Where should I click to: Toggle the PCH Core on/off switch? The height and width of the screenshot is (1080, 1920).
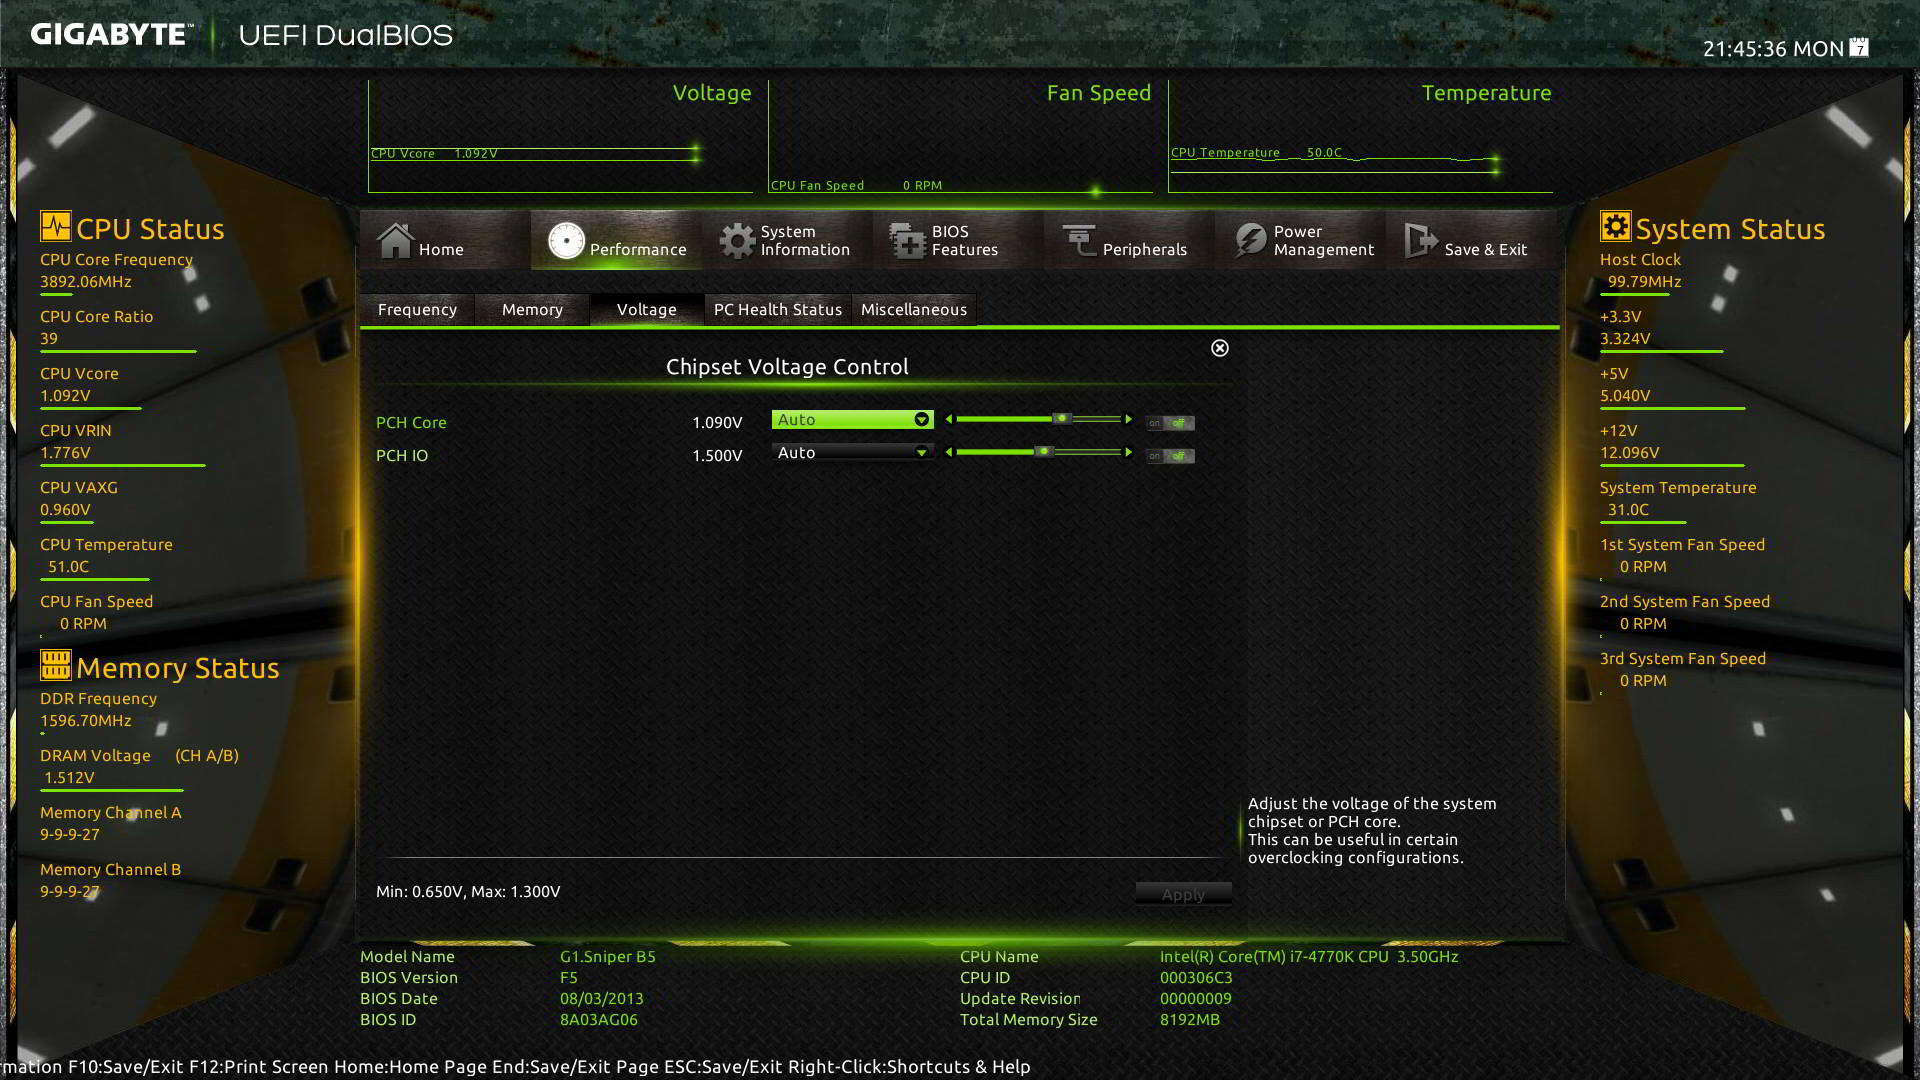pos(1170,423)
